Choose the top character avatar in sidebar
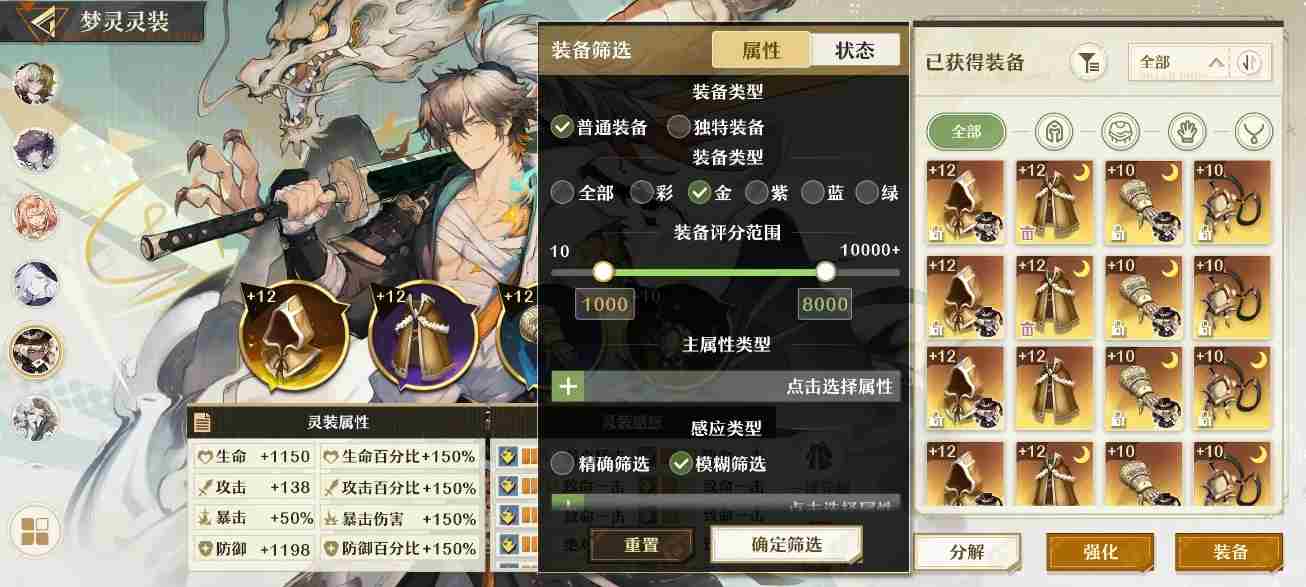Viewport: 1306px width, 587px height. 35,83
